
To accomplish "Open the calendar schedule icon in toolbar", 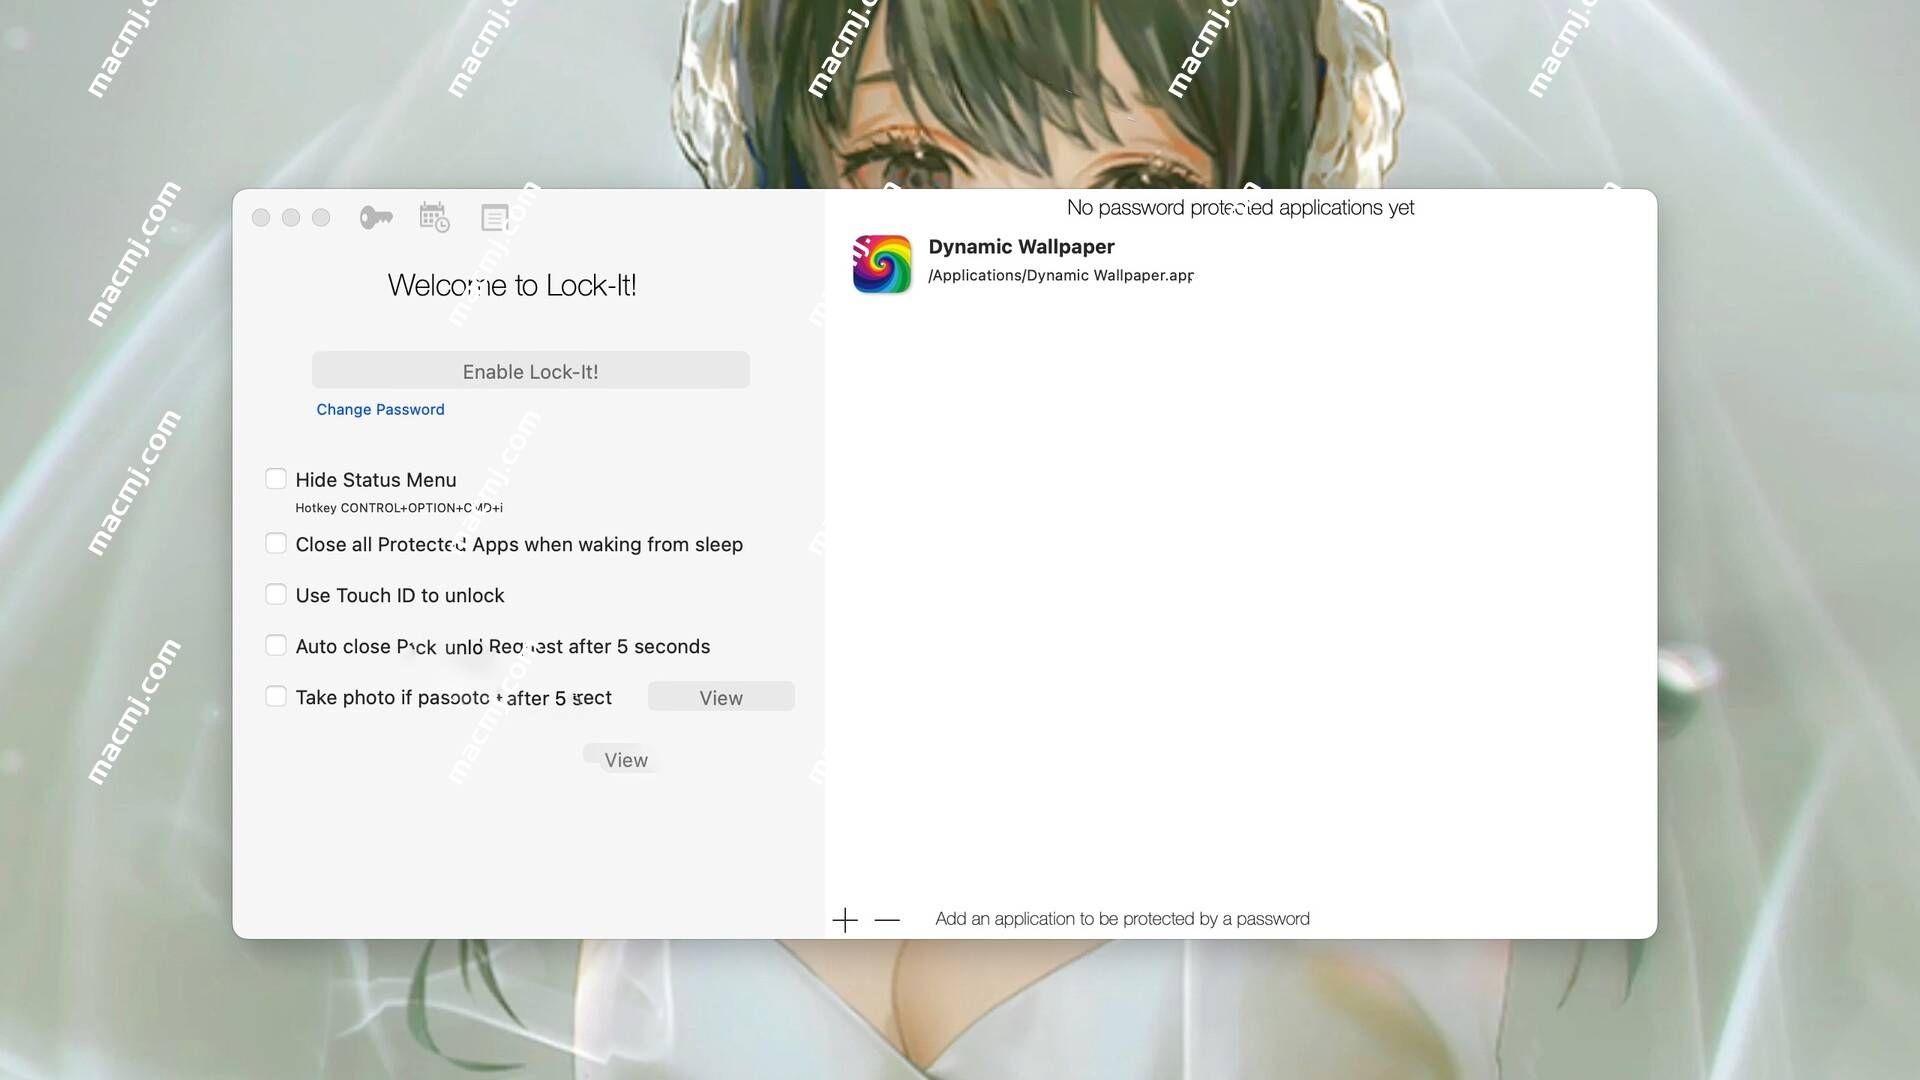I will (x=434, y=217).
